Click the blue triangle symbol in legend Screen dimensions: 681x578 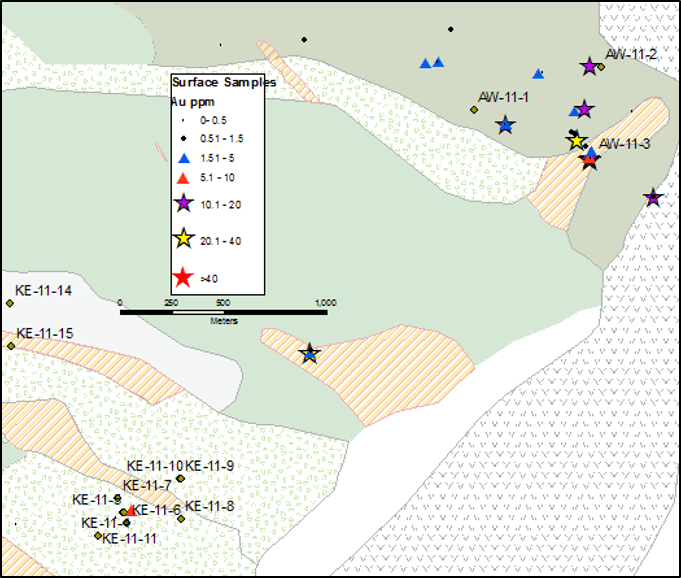tap(184, 158)
